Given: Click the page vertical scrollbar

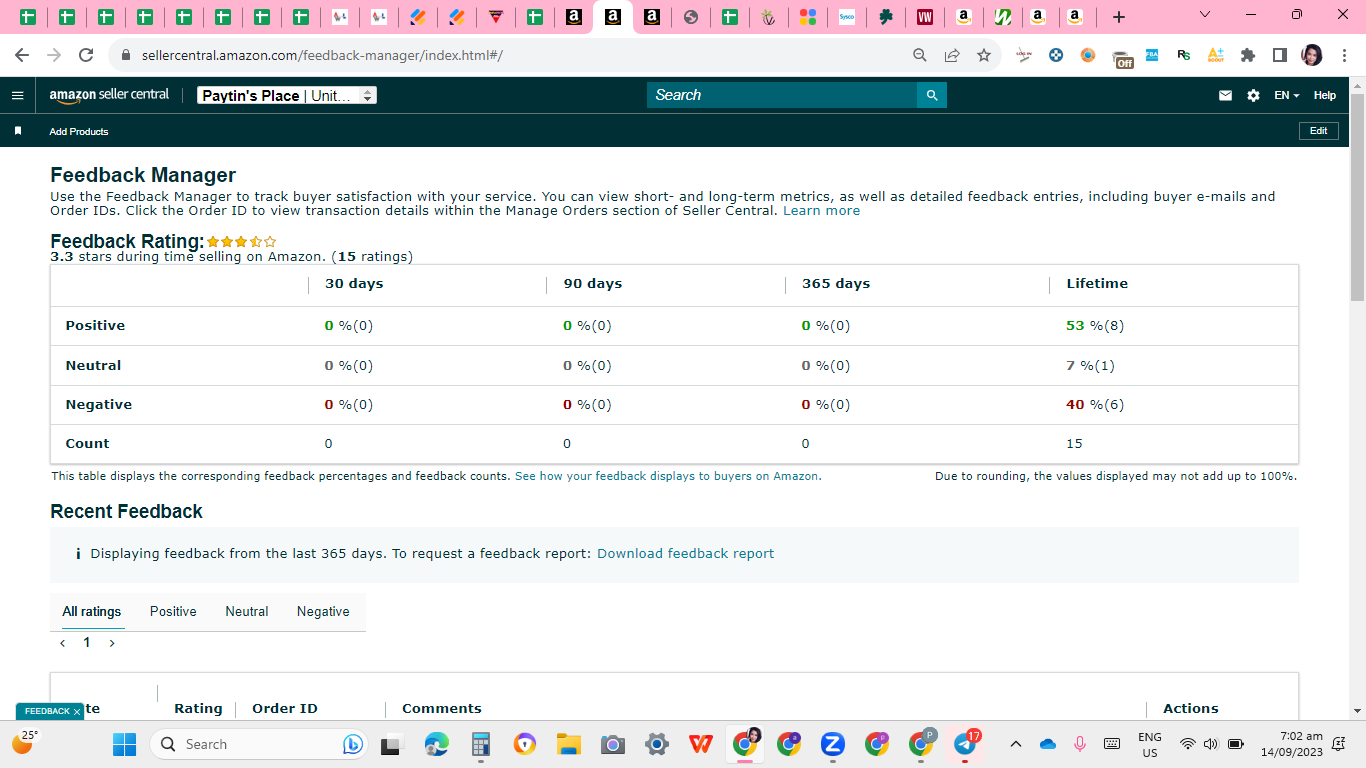Looking at the screenshot, I should [1357, 197].
